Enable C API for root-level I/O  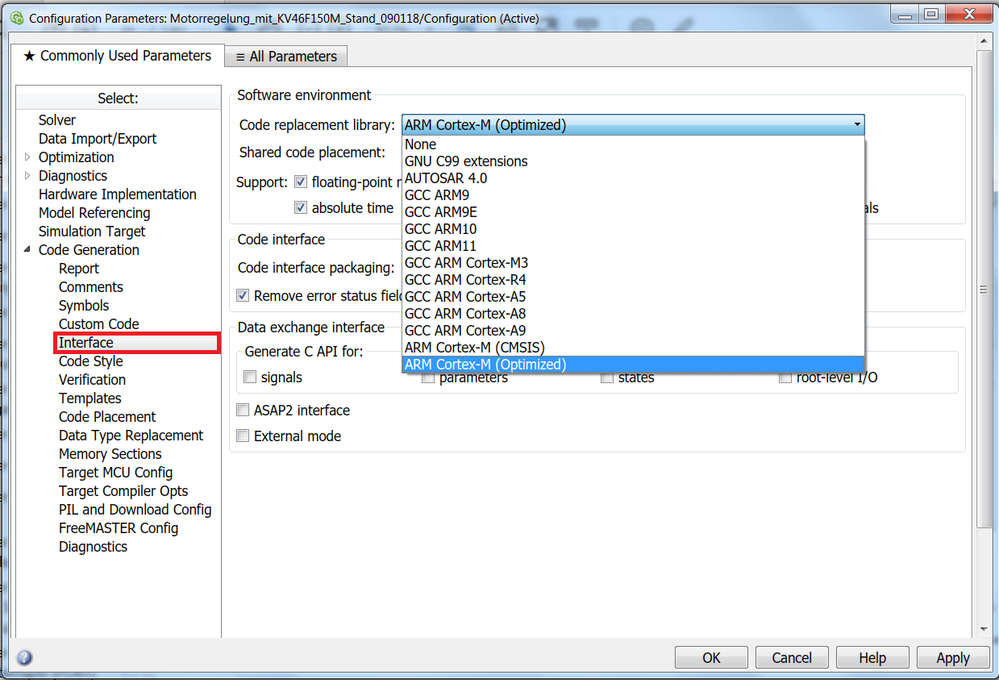click(x=785, y=378)
